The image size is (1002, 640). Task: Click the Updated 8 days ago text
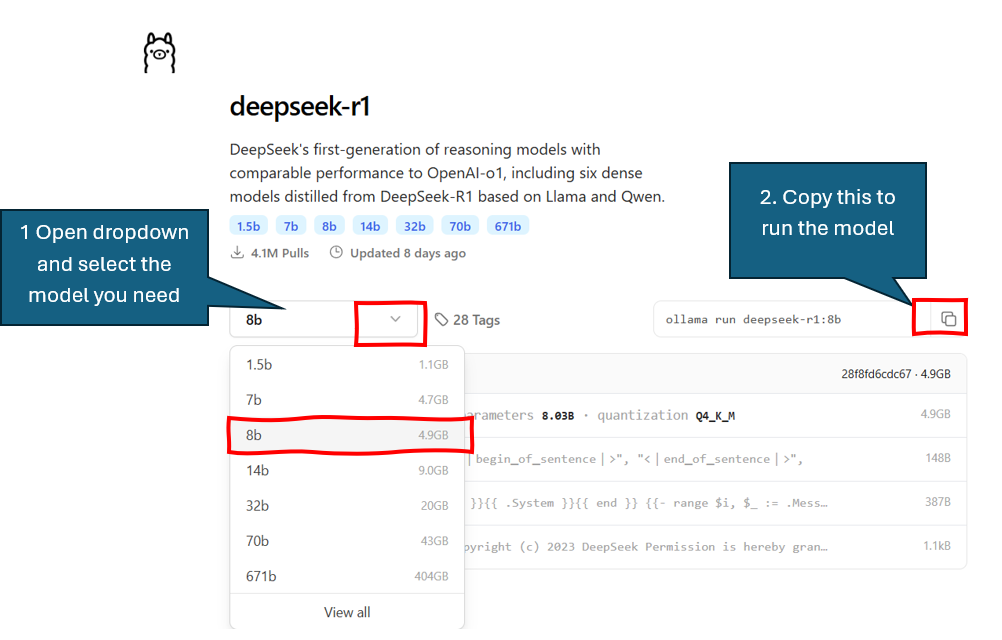[408, 253]
